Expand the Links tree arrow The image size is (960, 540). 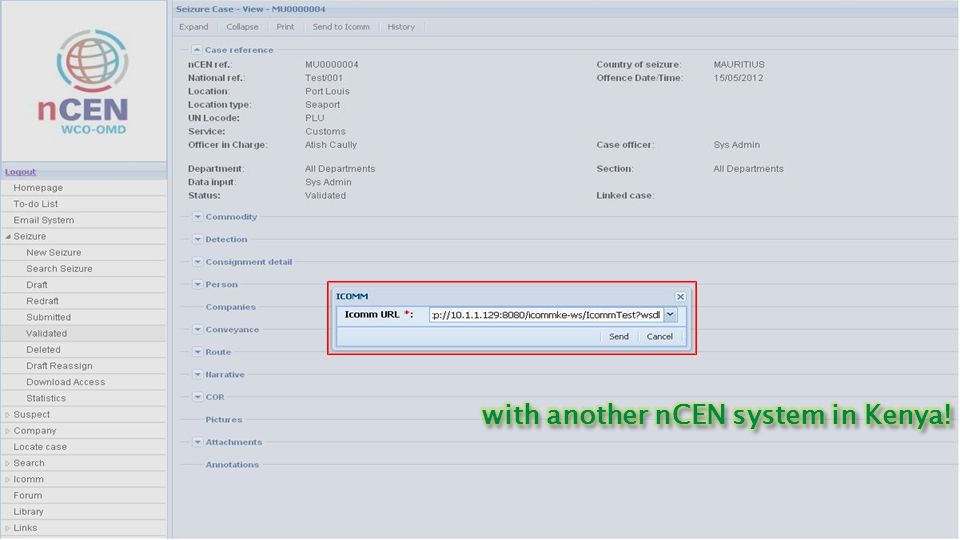(8, 528)
